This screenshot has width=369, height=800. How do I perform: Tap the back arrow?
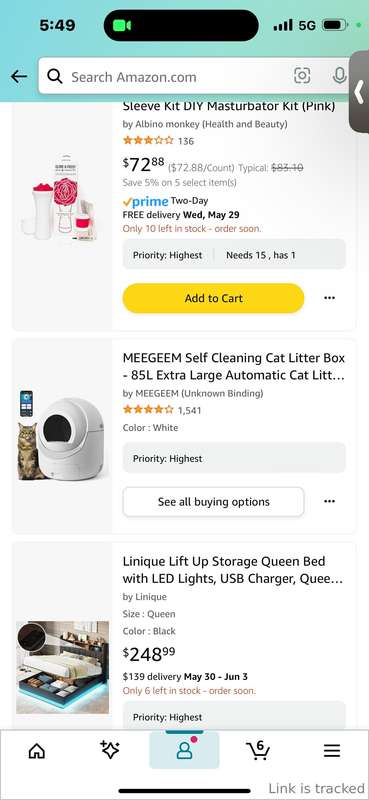point(19,77)
